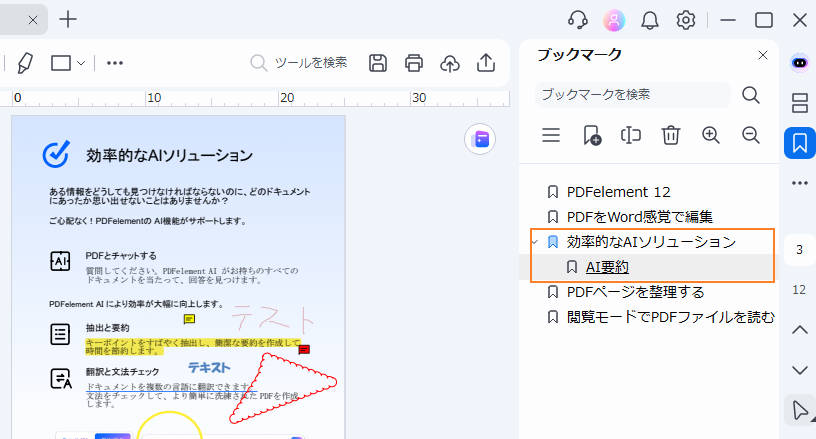Increase bookmark text size with the zoom in icon
This screenshot has width=816, height=439.
point(710,135)
